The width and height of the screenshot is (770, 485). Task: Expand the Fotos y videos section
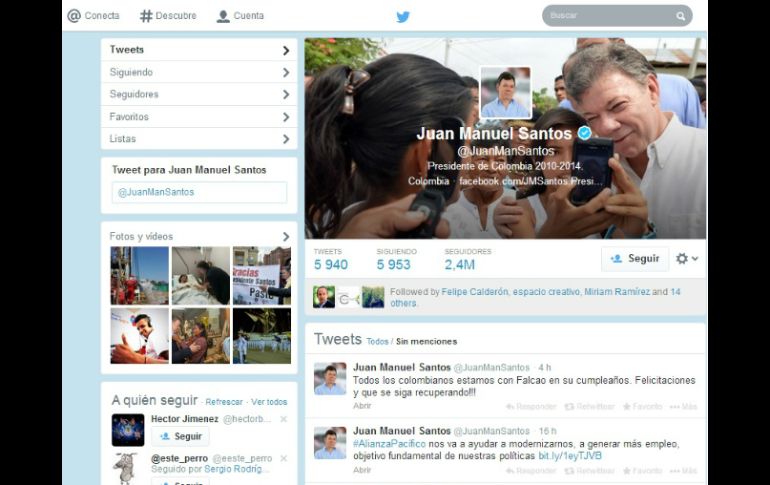pos(286,237)
